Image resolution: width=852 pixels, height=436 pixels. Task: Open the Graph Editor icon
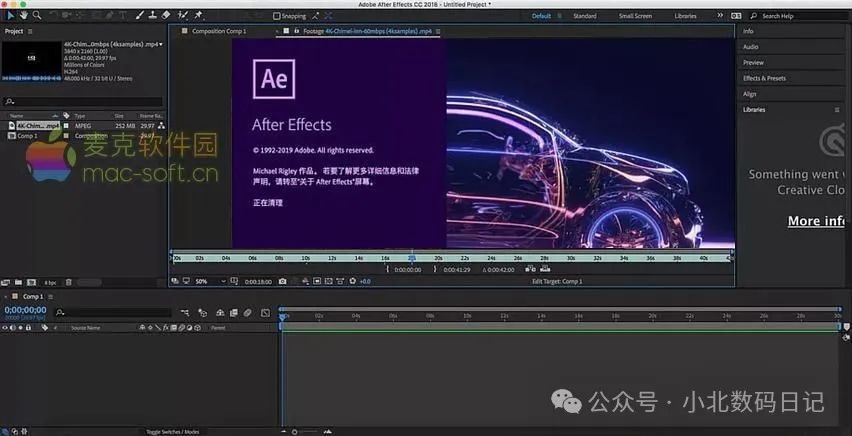pyautogui.click(x=265, y=313)
